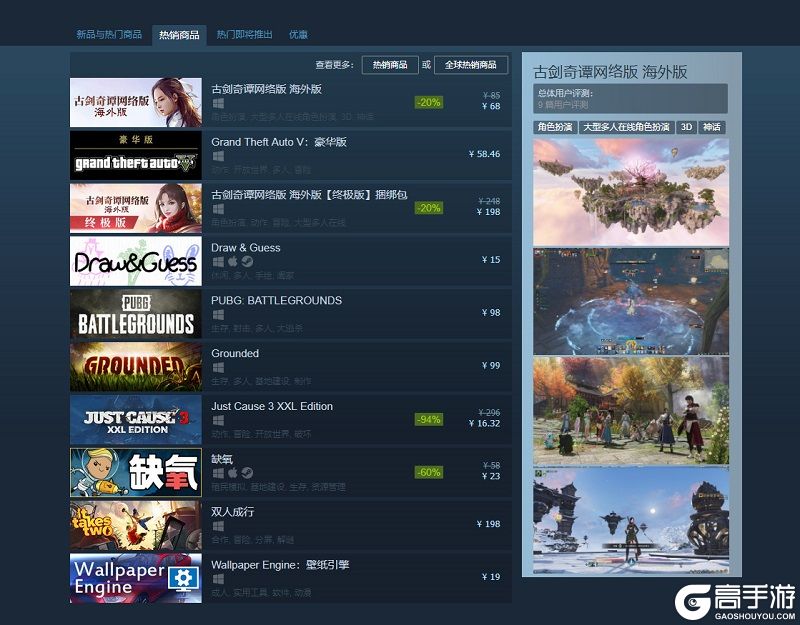This screenshot has width=800, height=625.
Task: Click the 热销商品 see-more button
Action: 390,65
